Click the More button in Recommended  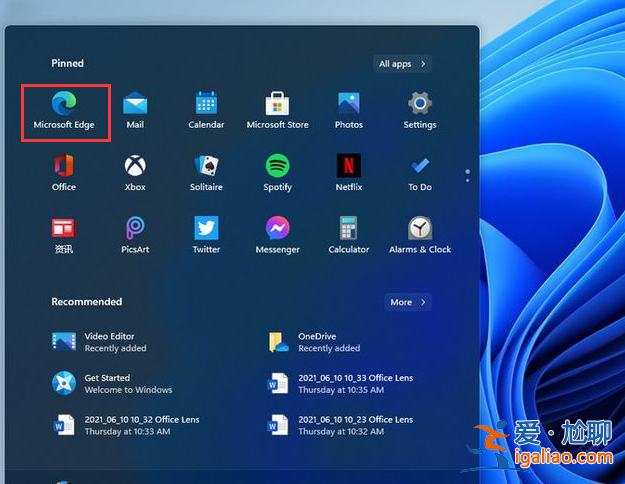[x=408, y=302]
